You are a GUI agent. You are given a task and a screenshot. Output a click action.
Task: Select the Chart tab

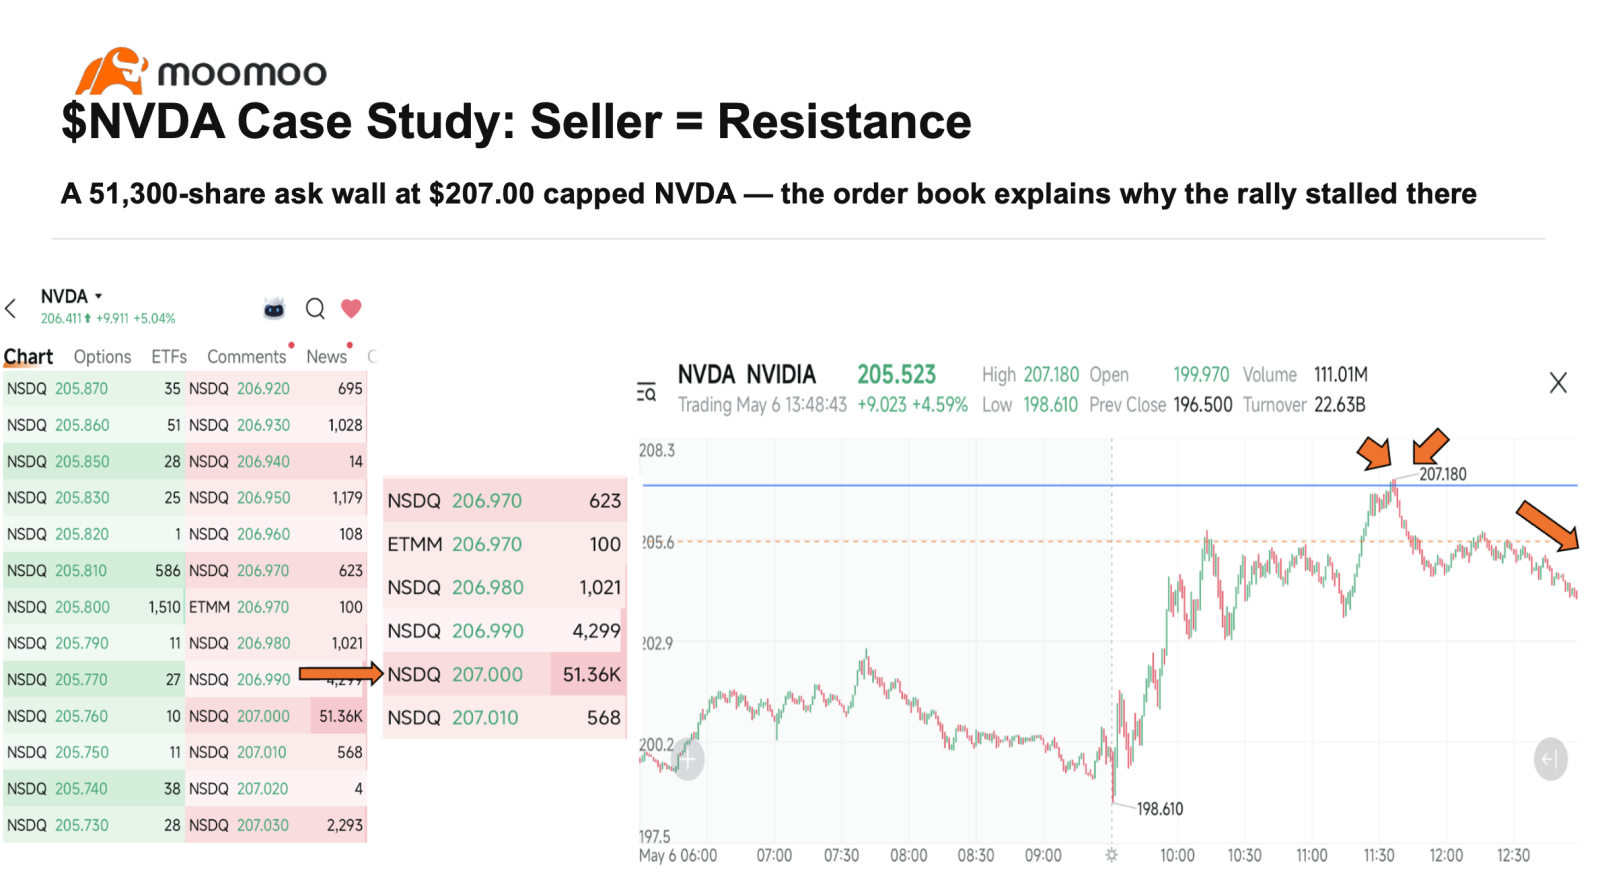point(28,356)
